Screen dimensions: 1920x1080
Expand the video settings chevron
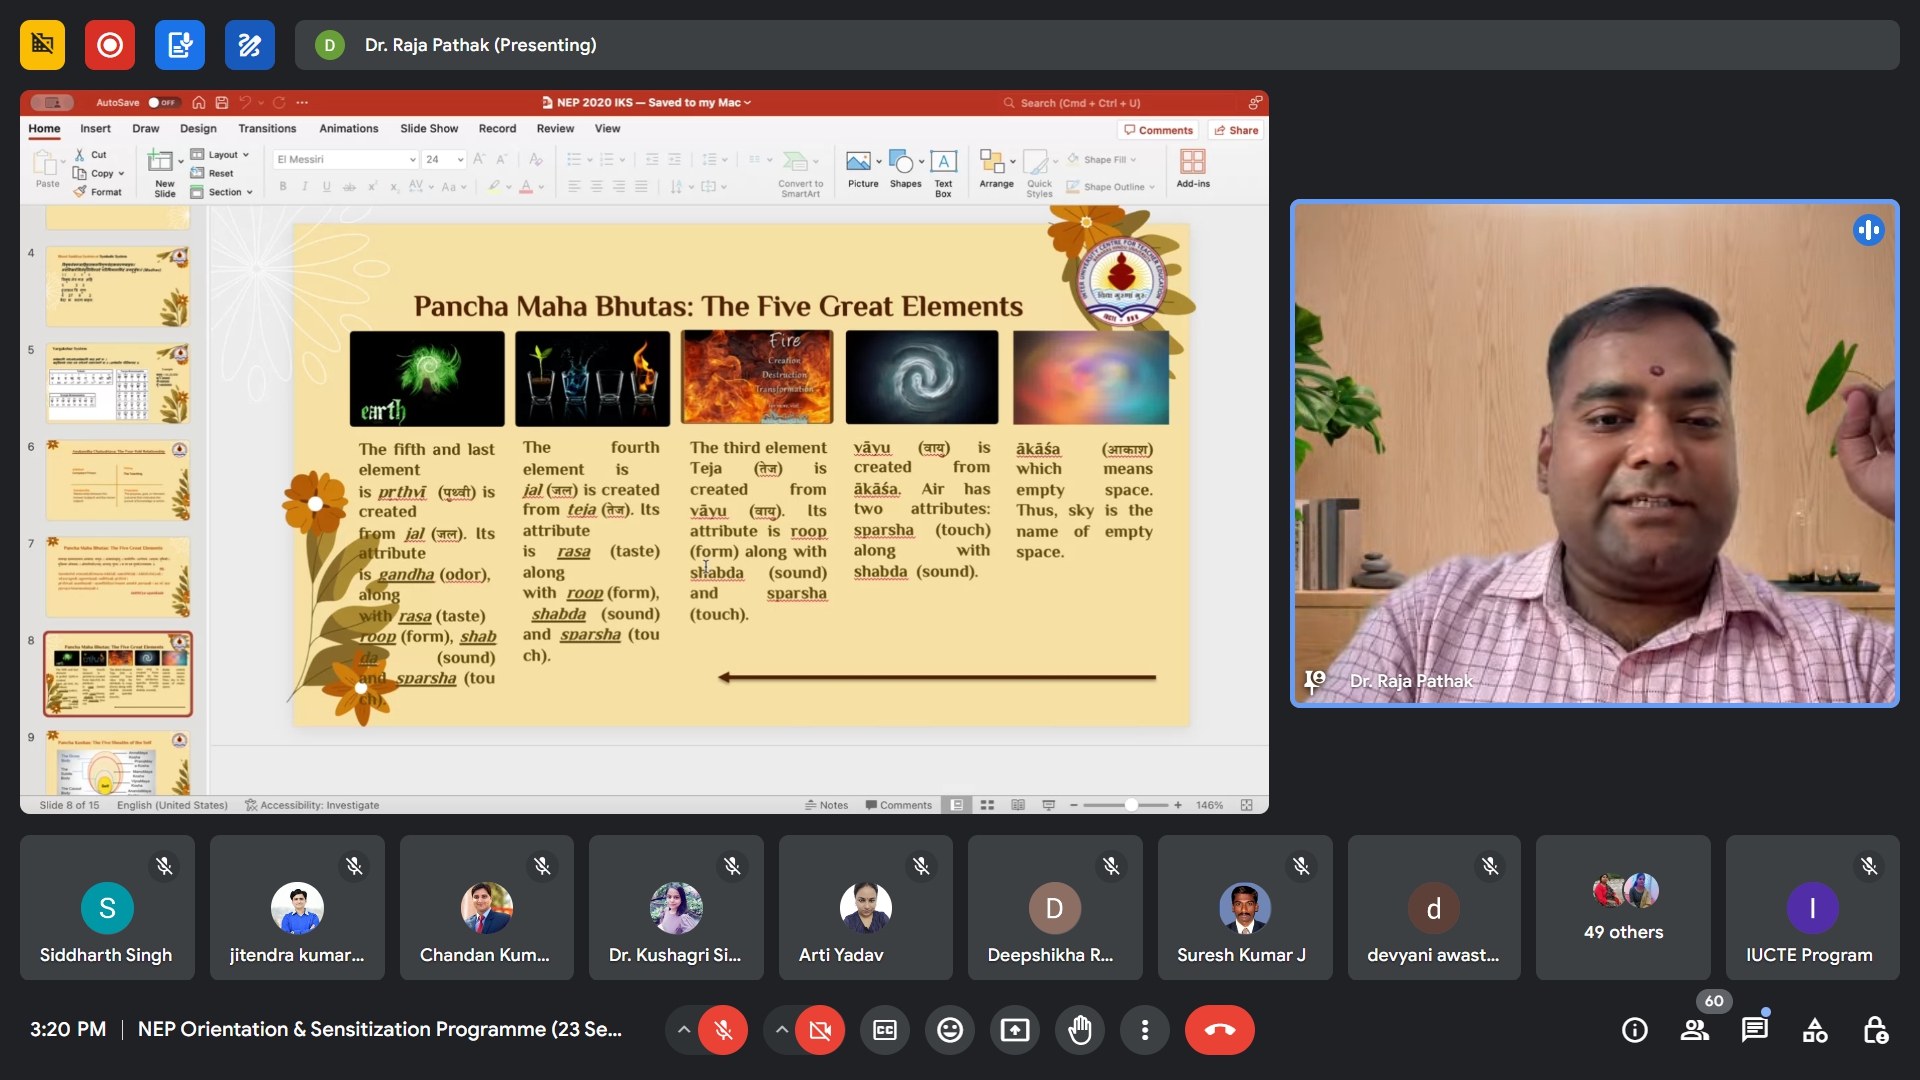pyautogui.click(x=781, y=1030)
